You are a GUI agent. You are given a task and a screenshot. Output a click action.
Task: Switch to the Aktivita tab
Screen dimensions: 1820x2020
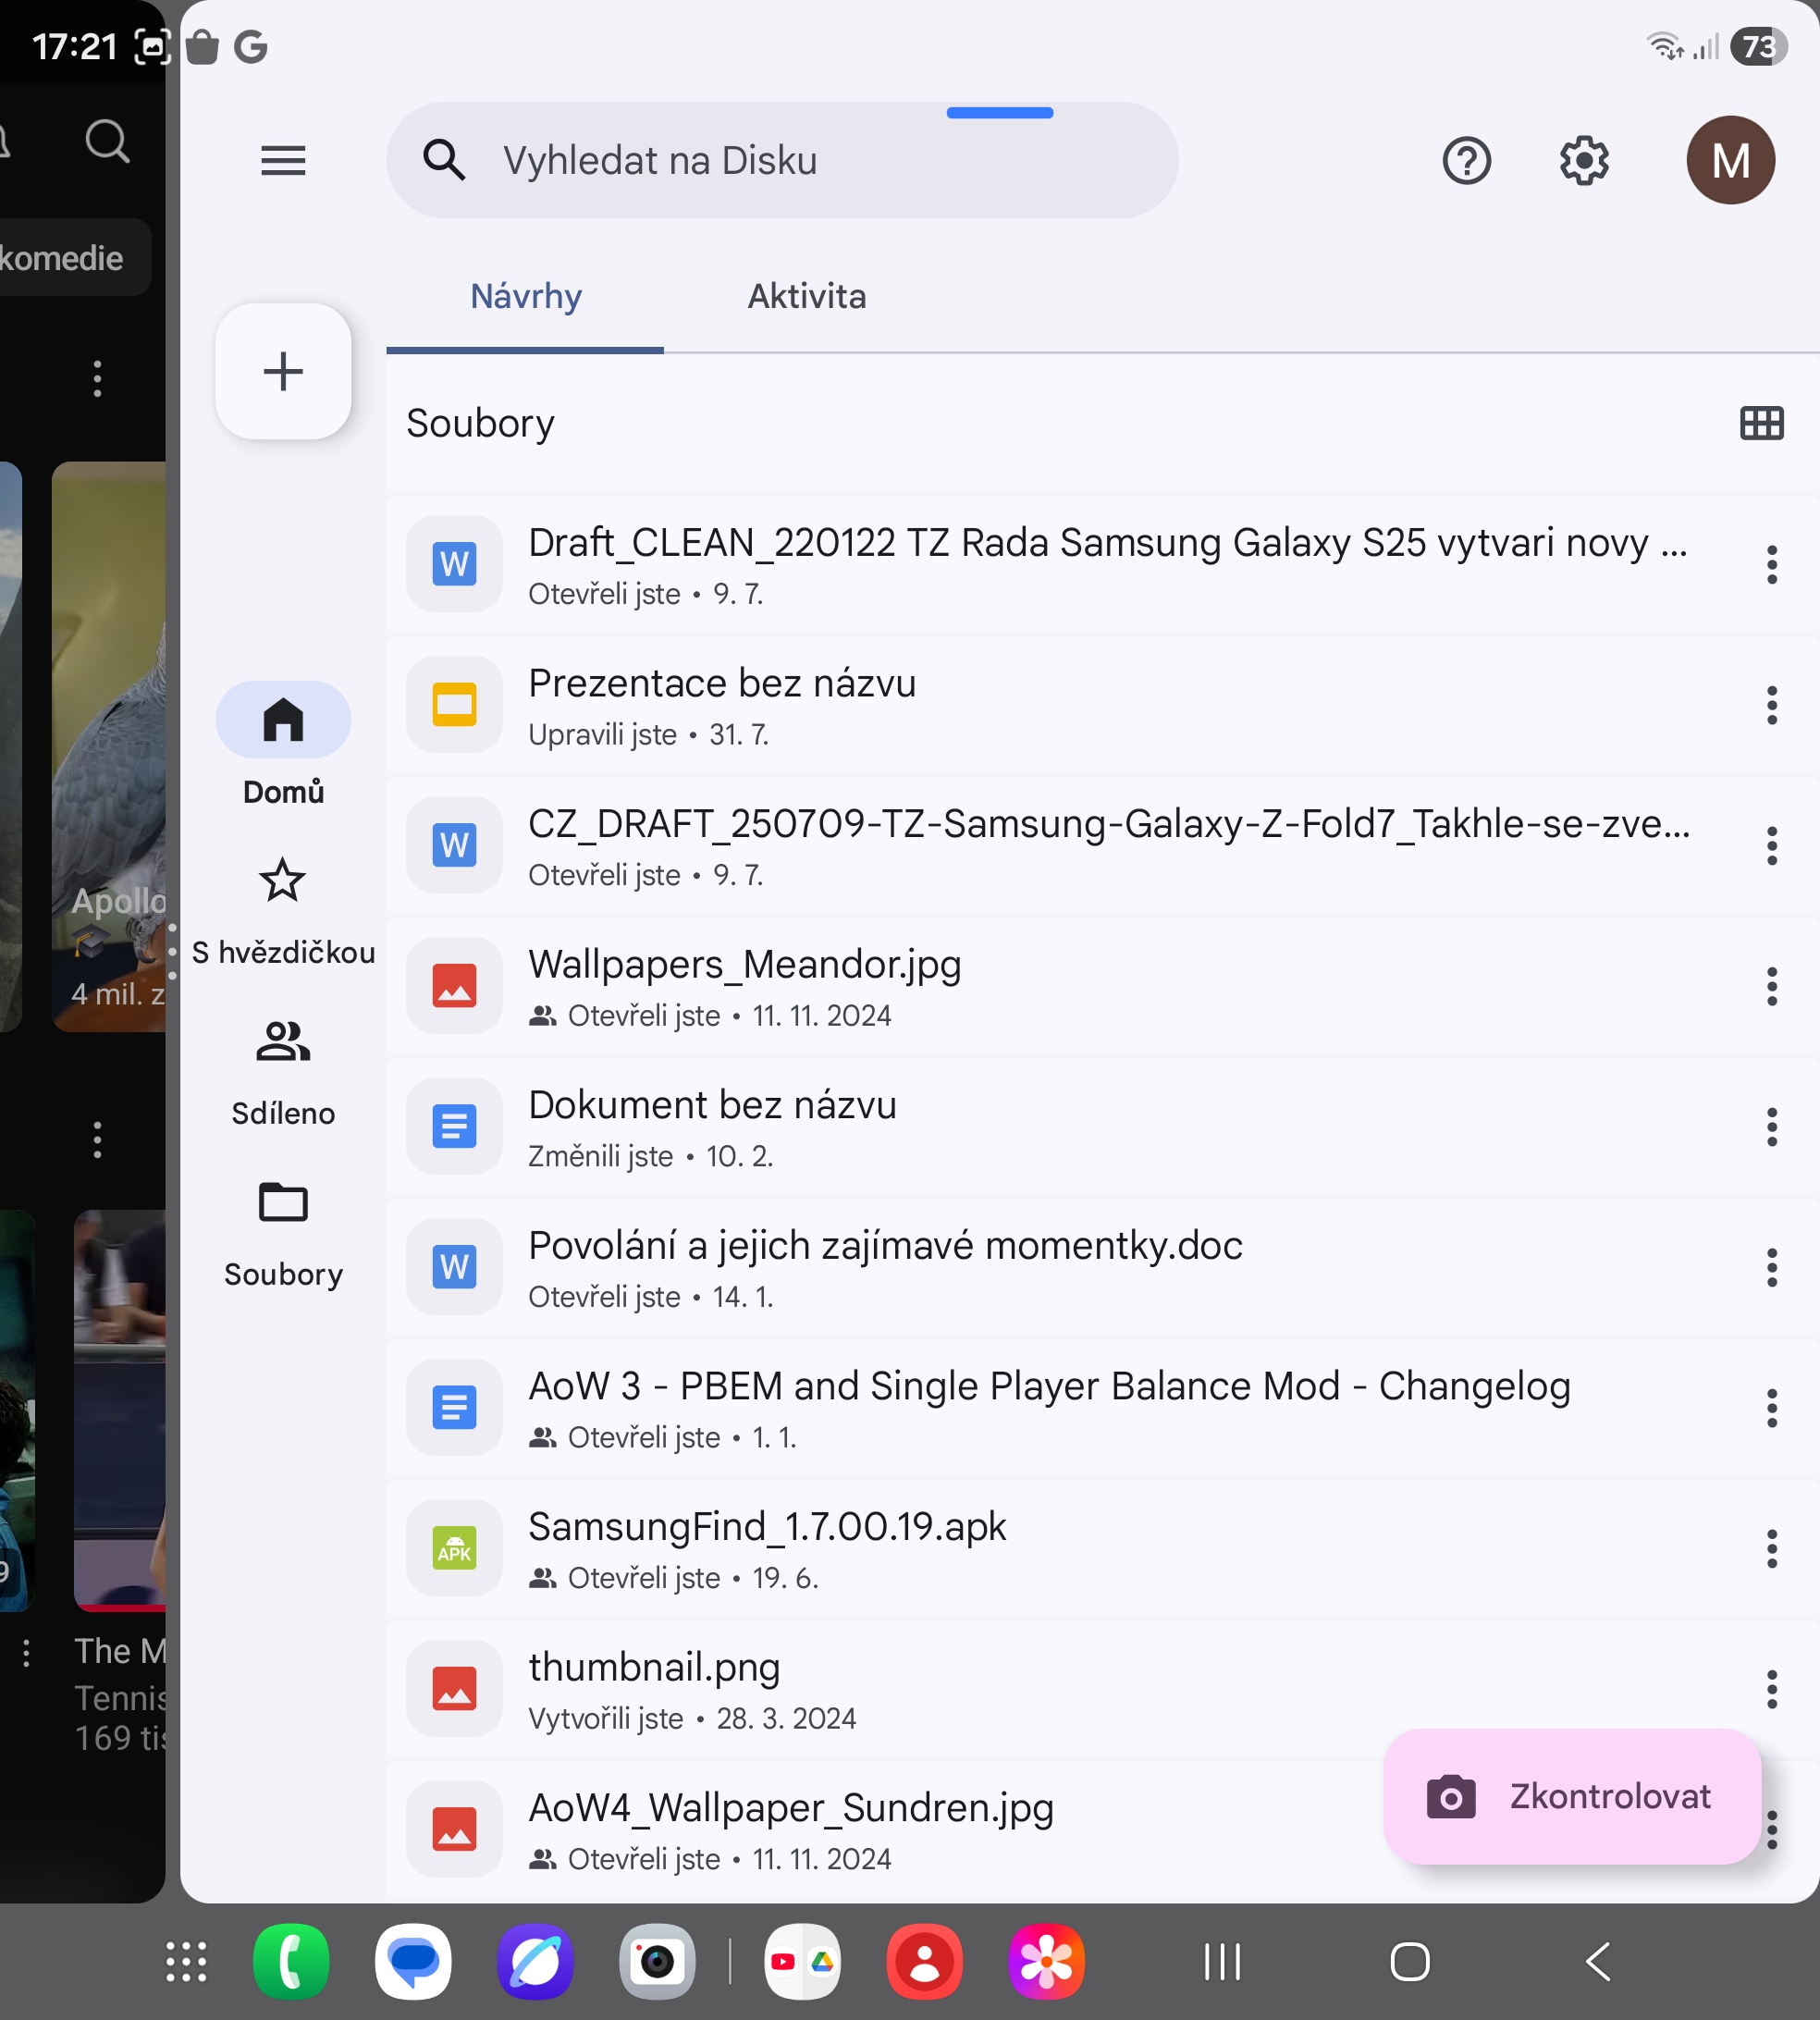pos(807,297)
